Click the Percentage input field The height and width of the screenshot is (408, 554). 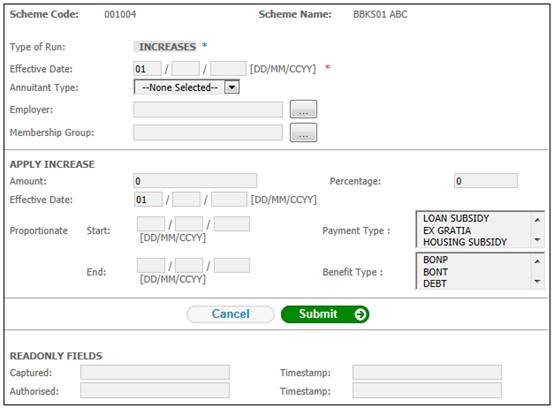pyautogui.click(x=485, y=181)
